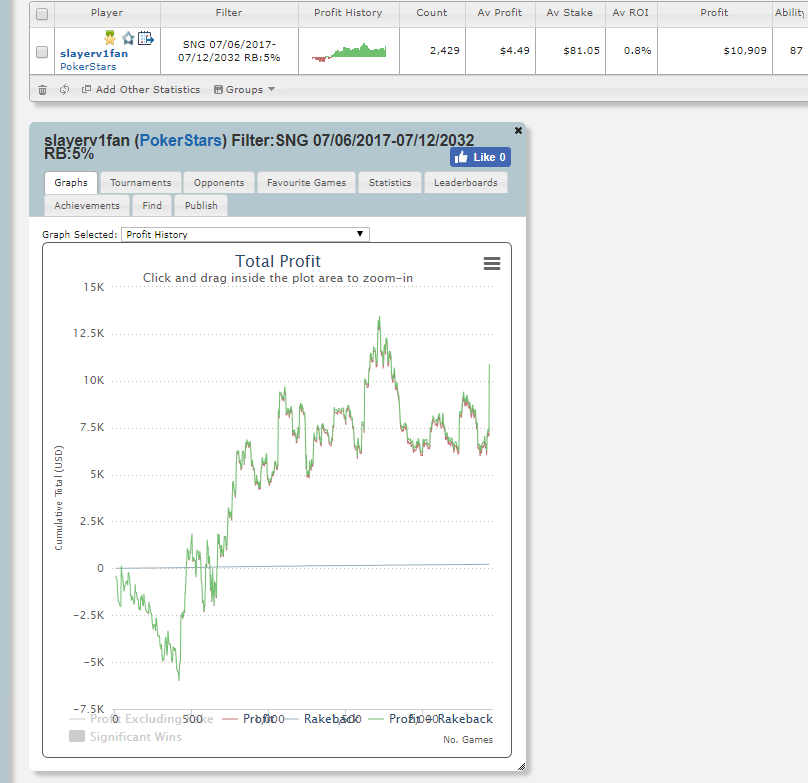Open the Achievements tab
The image size is (808, 783).
[87, 205]
